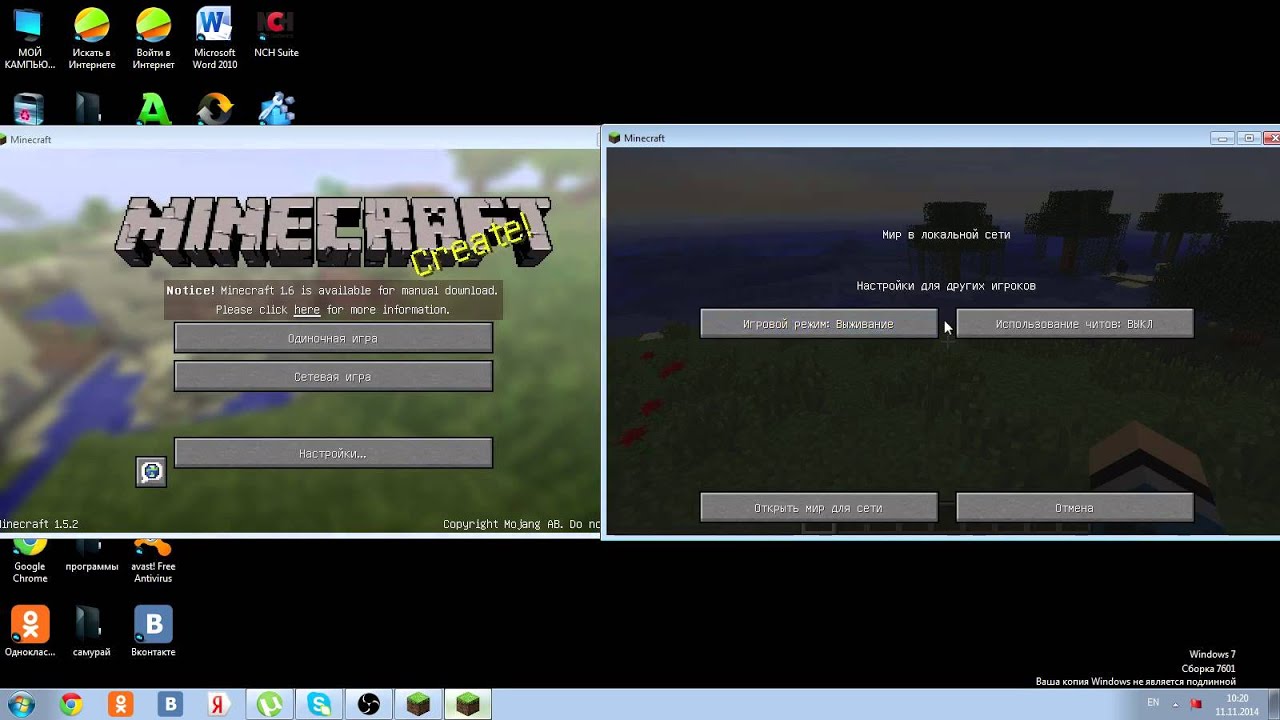
Task: Open the taskbar clock showing 10:20
Action: (1237, 704)
